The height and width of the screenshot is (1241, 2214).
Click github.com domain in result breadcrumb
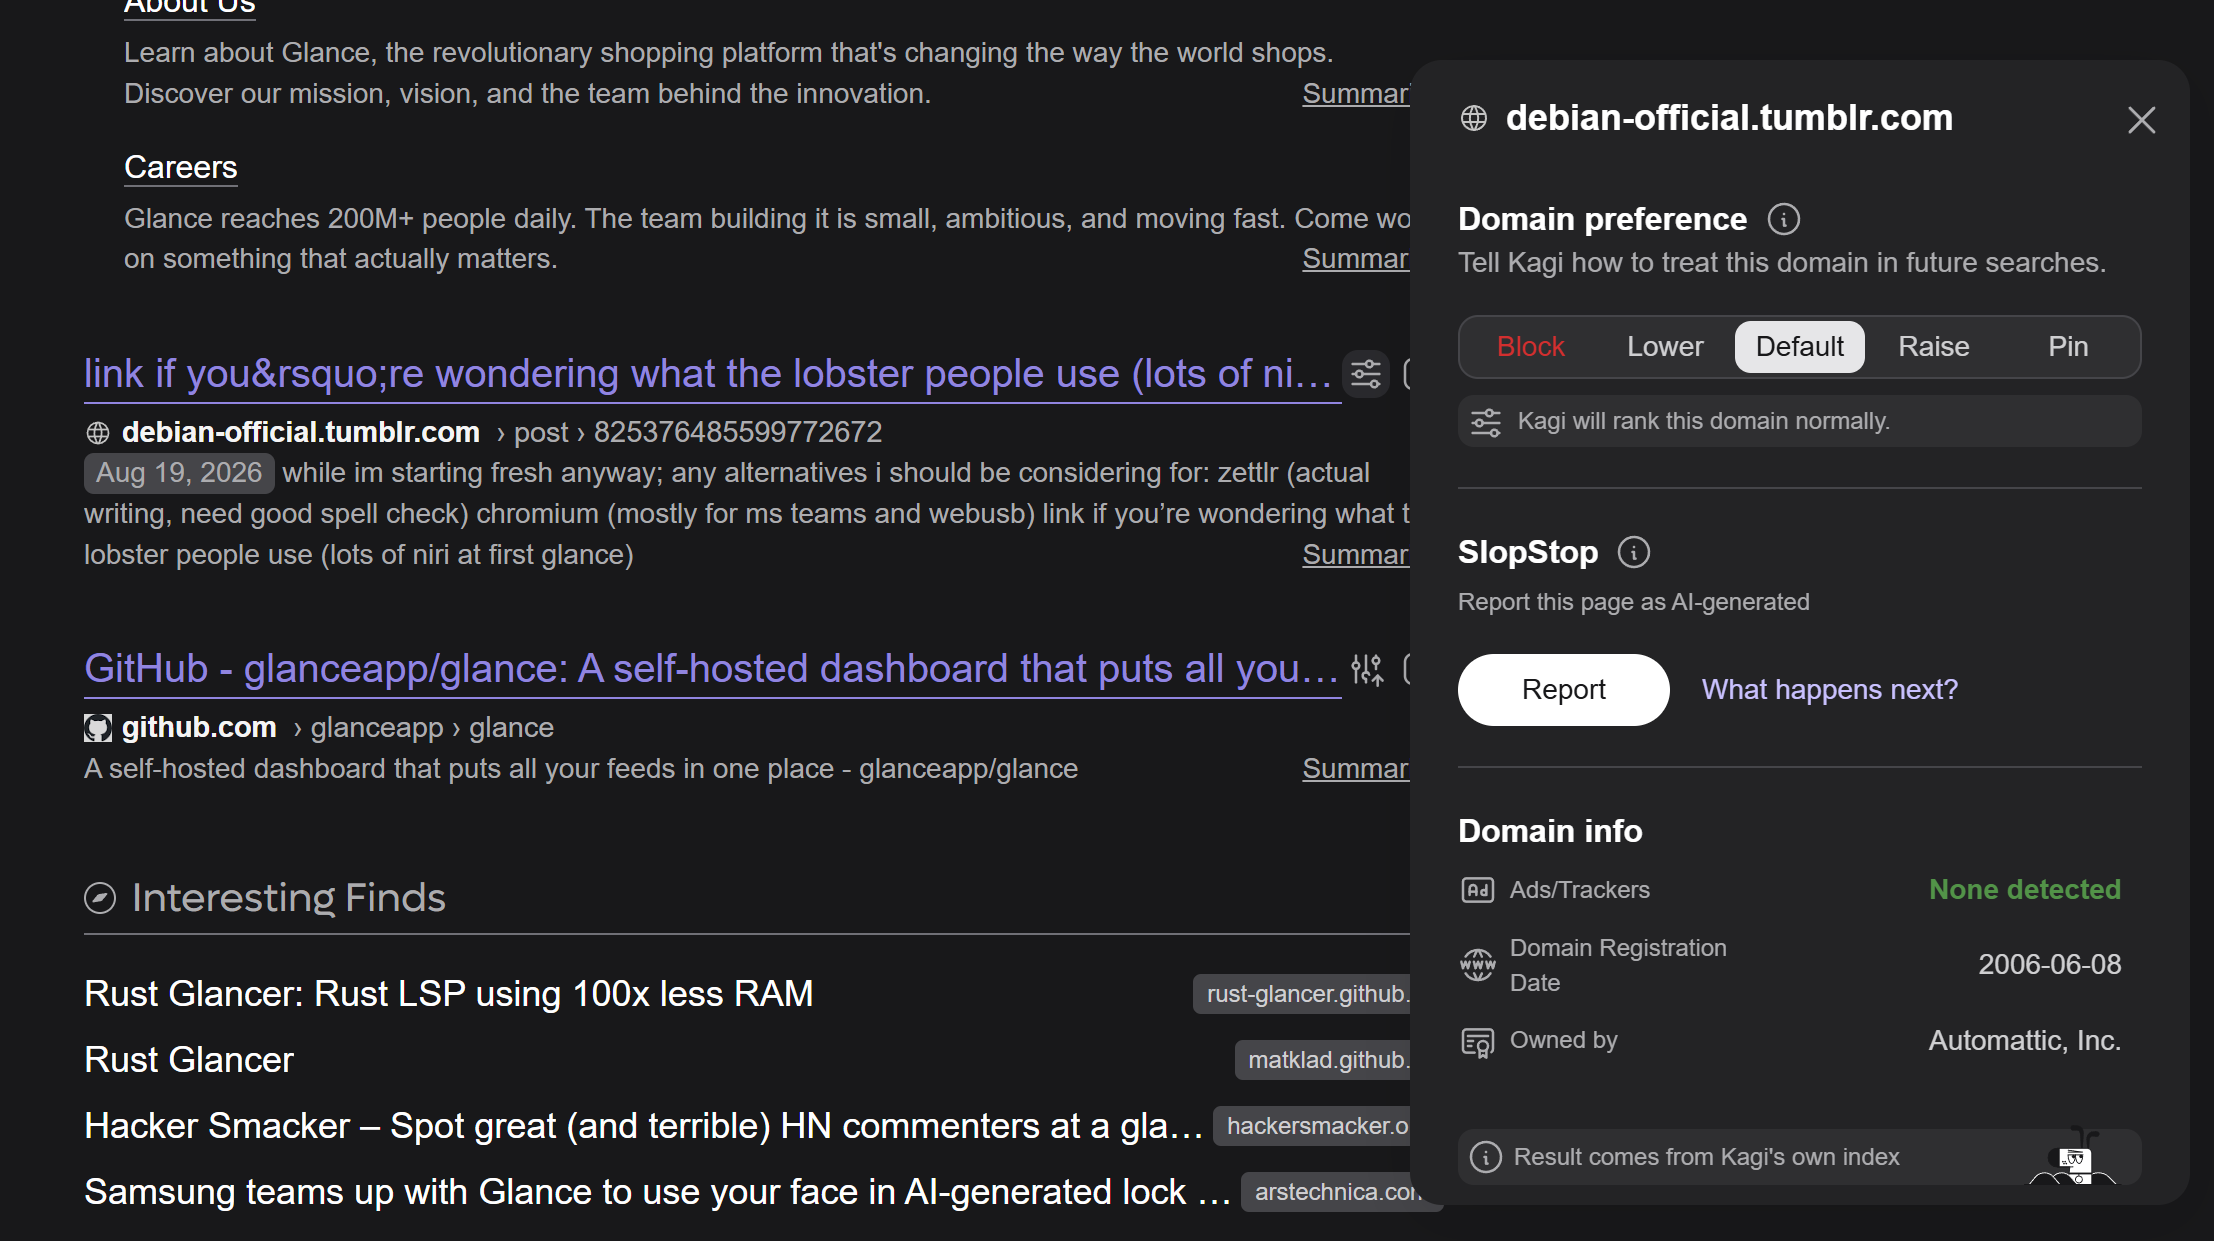click(x=199, y=728)
